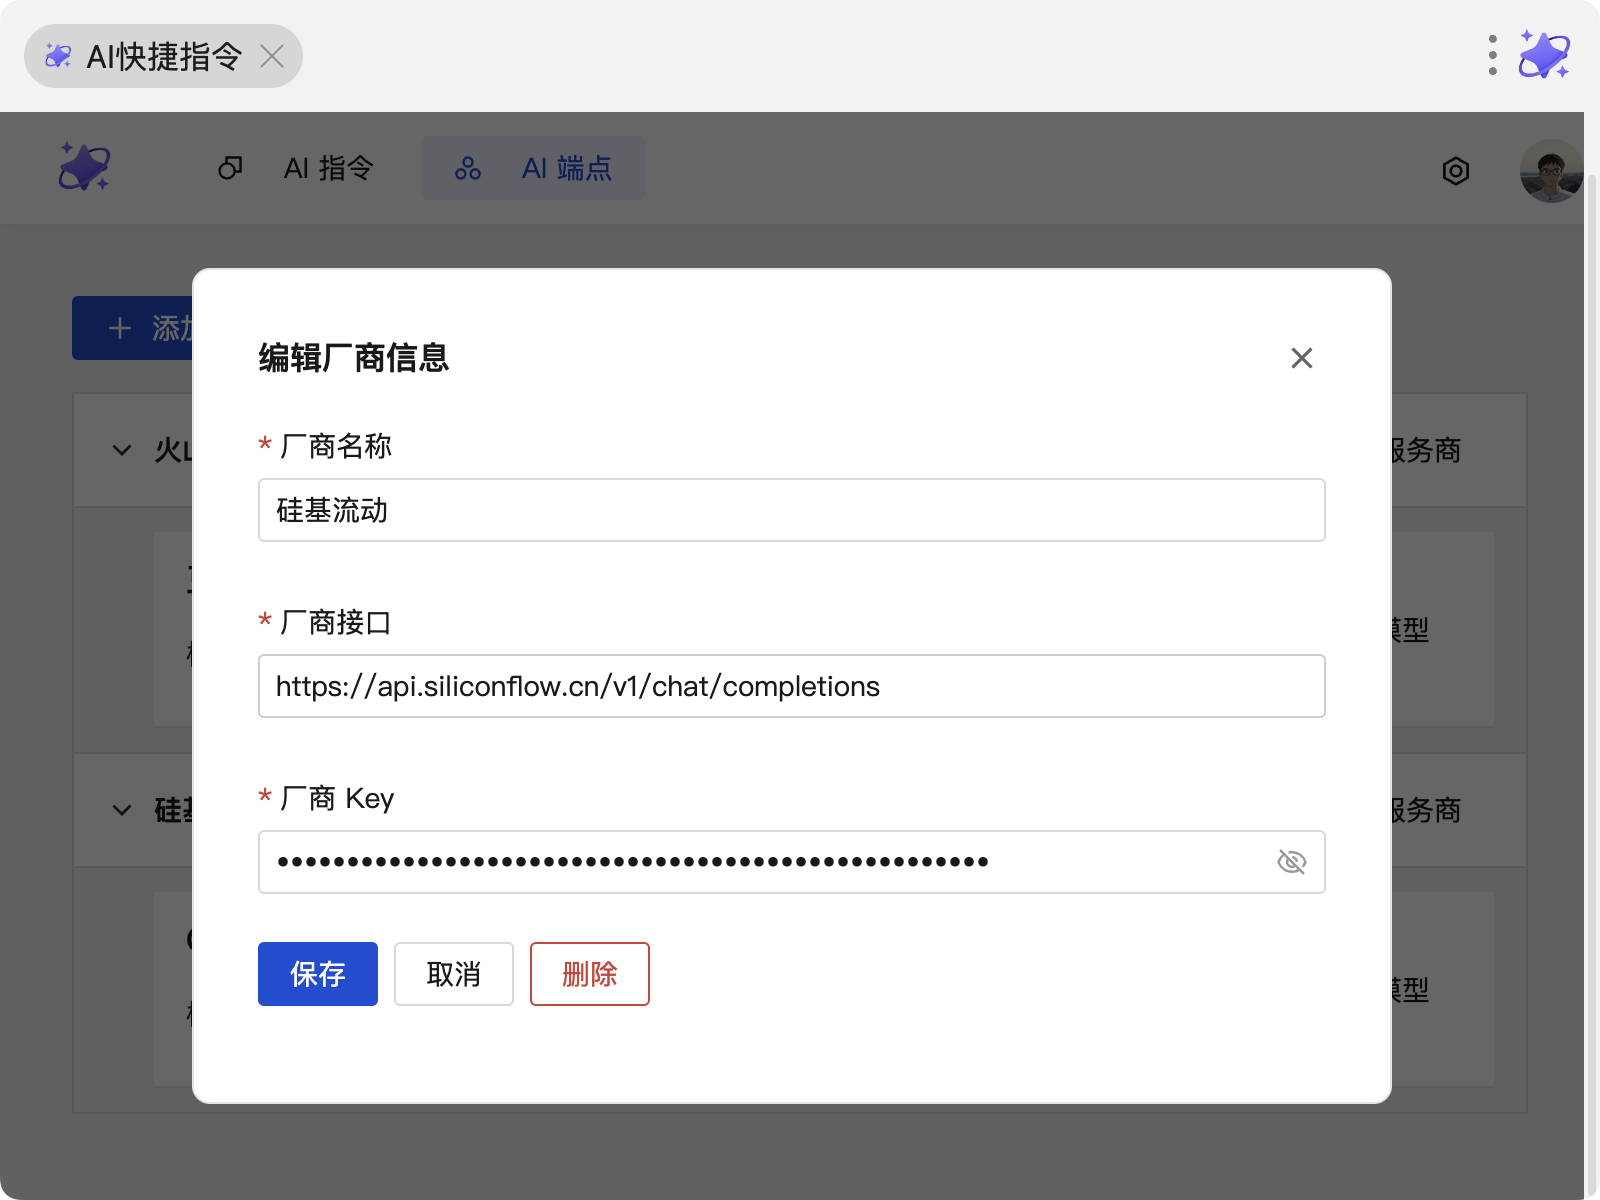Switch to the AI 指令 tab

coord(296,168)
